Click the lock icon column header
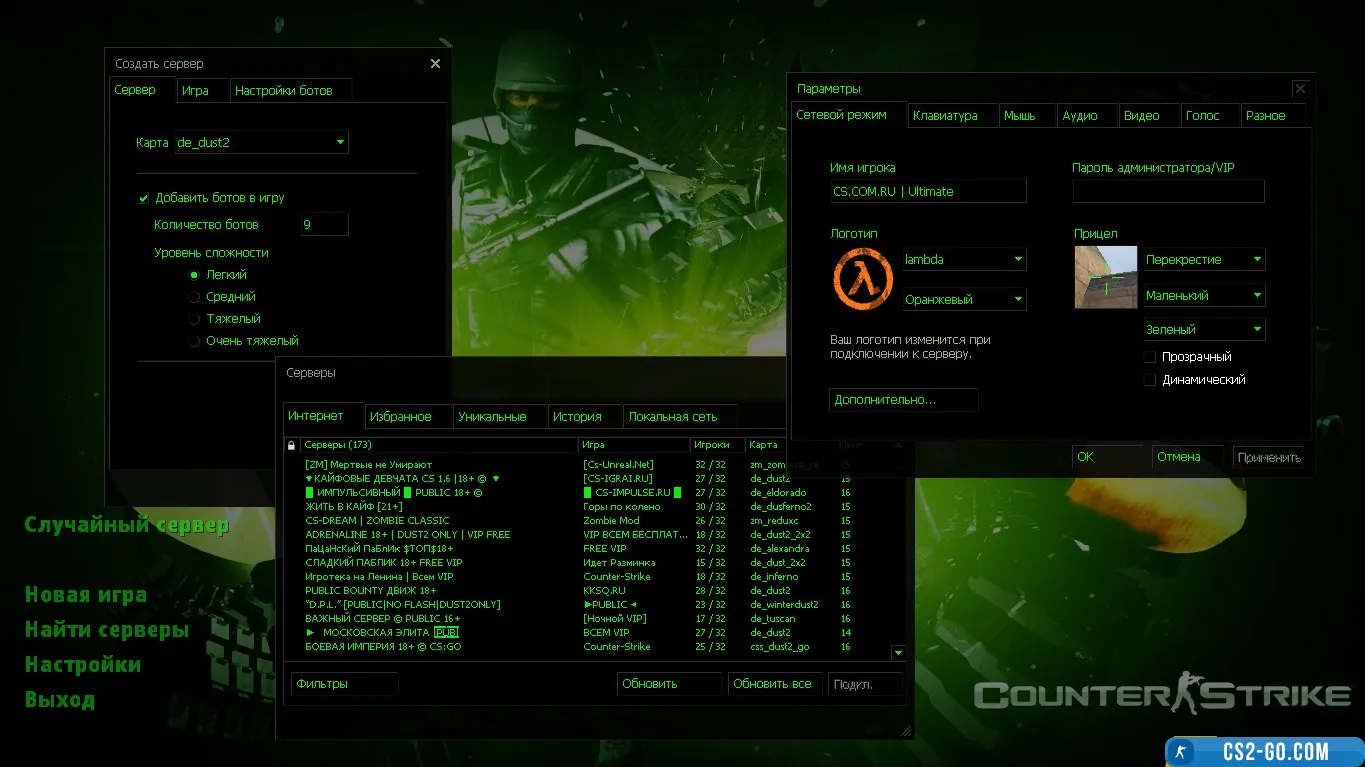 point(292,445)
